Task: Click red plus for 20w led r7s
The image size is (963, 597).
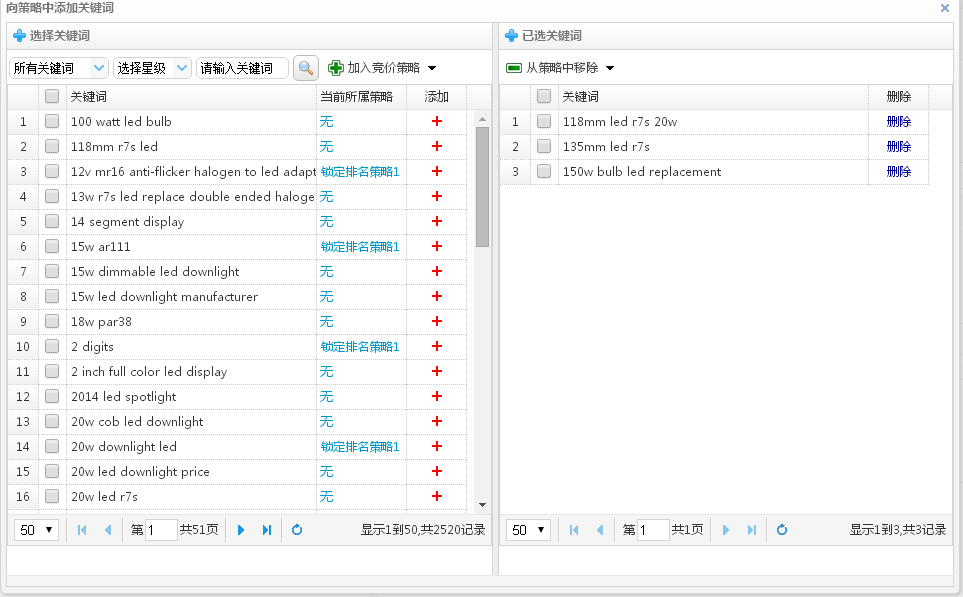Action: (x=436, y=497)
